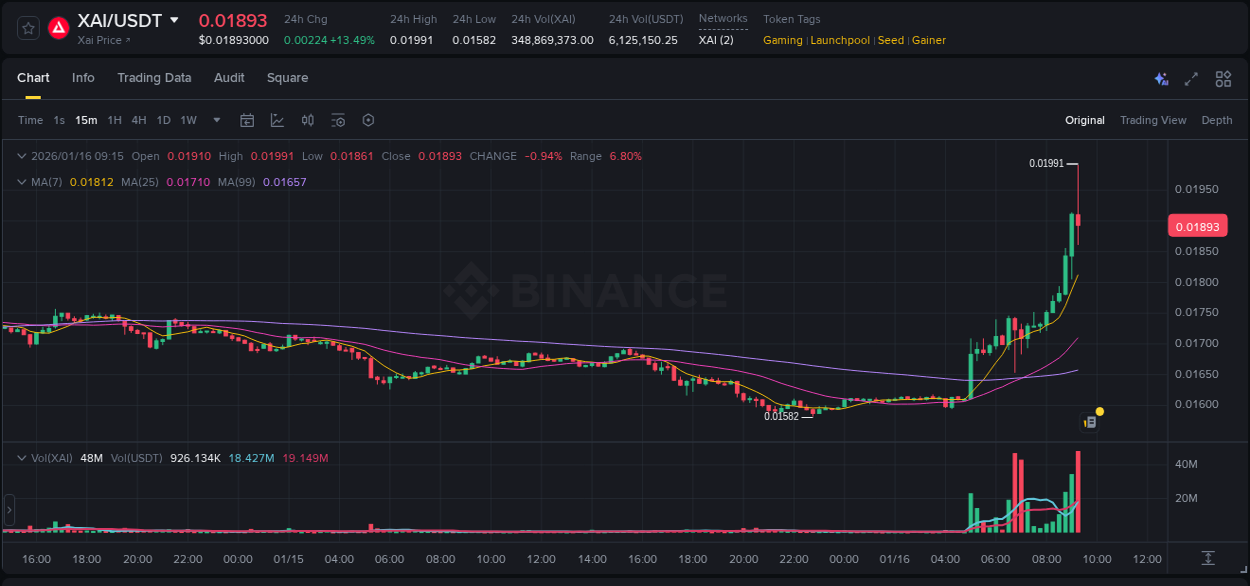Open the date jump calendar icon
1250x586 pixels.
click(x=247, y=120)
